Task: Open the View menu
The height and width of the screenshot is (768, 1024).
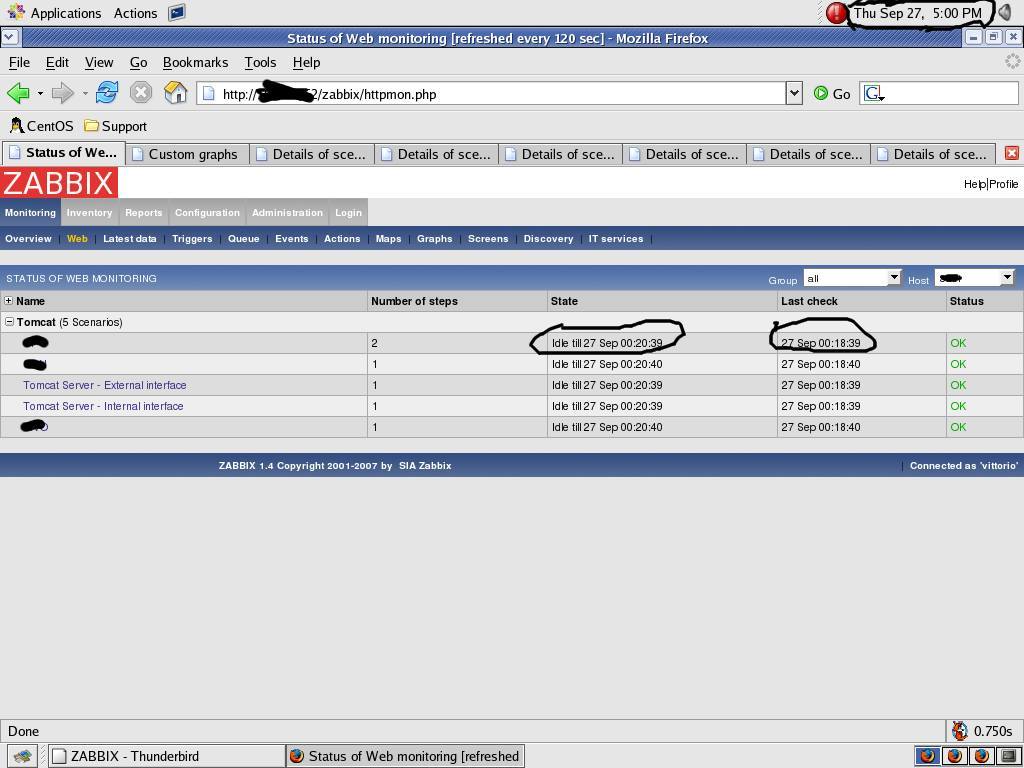Action: click(99, 63)
